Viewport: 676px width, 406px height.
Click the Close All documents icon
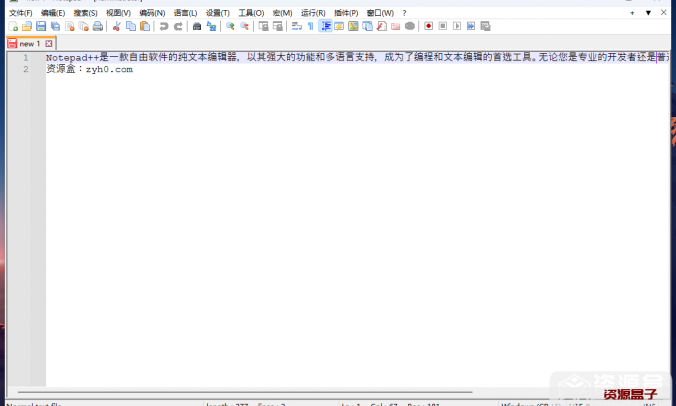click(84, 26)
